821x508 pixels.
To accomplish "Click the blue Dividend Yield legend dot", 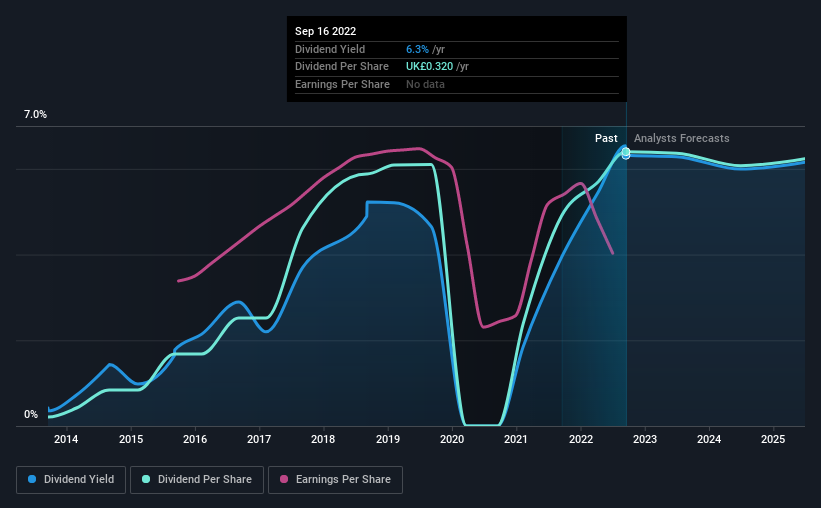I will click(32, 479).
